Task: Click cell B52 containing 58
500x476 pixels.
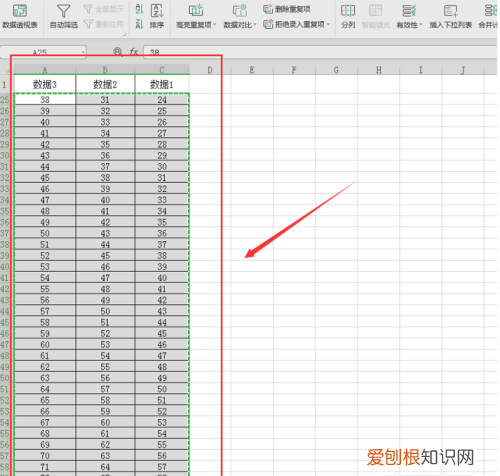Action: (x=105, y=400)
